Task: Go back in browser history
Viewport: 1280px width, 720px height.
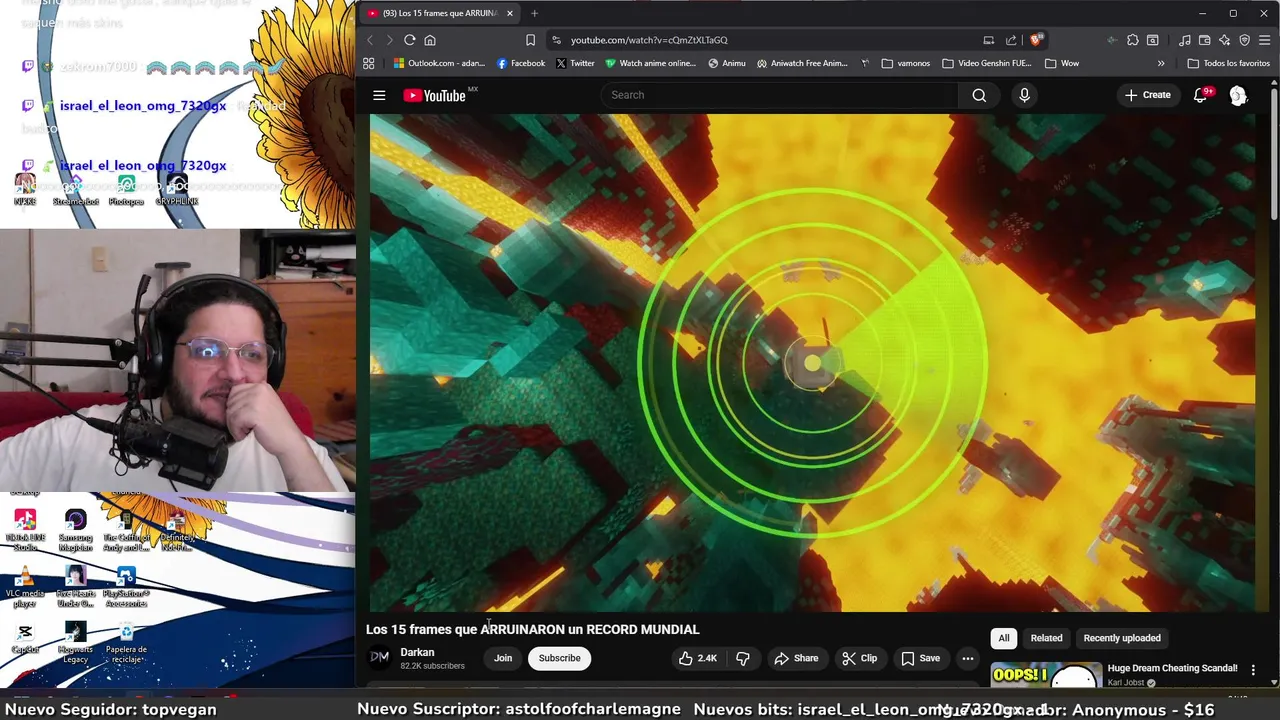Action: 369,40
